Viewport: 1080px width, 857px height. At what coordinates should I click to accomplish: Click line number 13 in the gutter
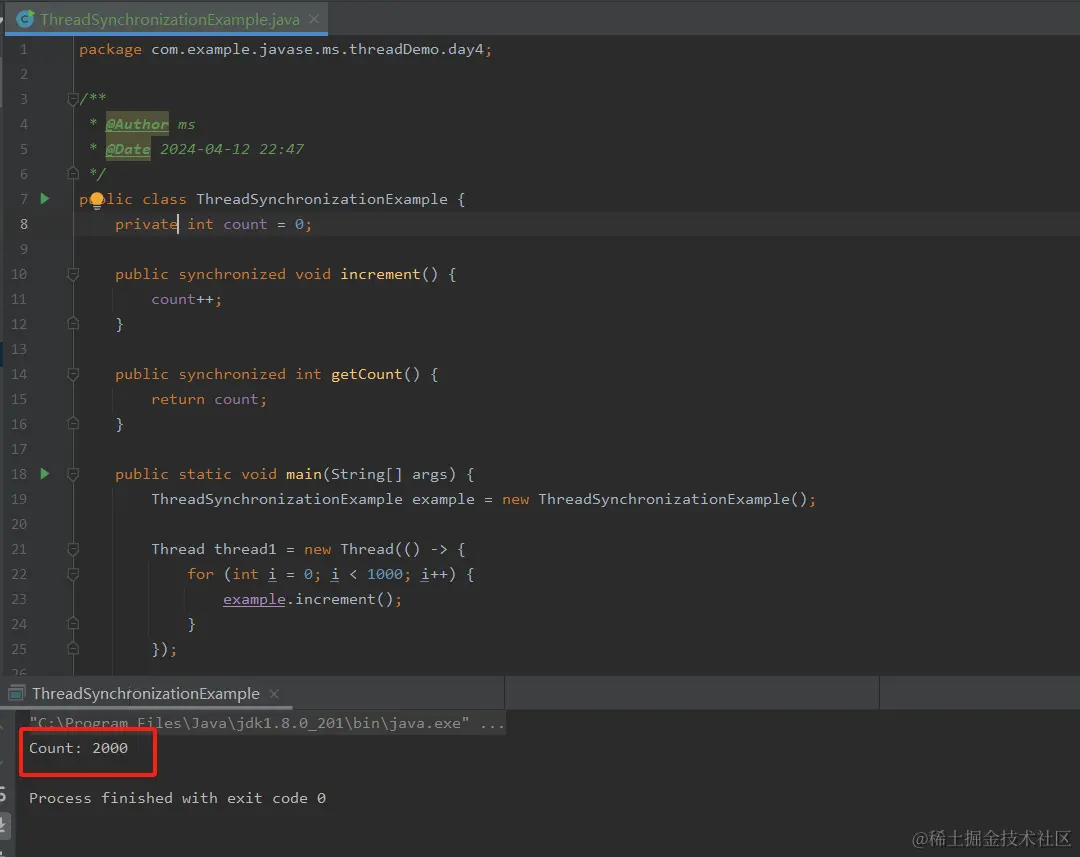pos(19,349)
